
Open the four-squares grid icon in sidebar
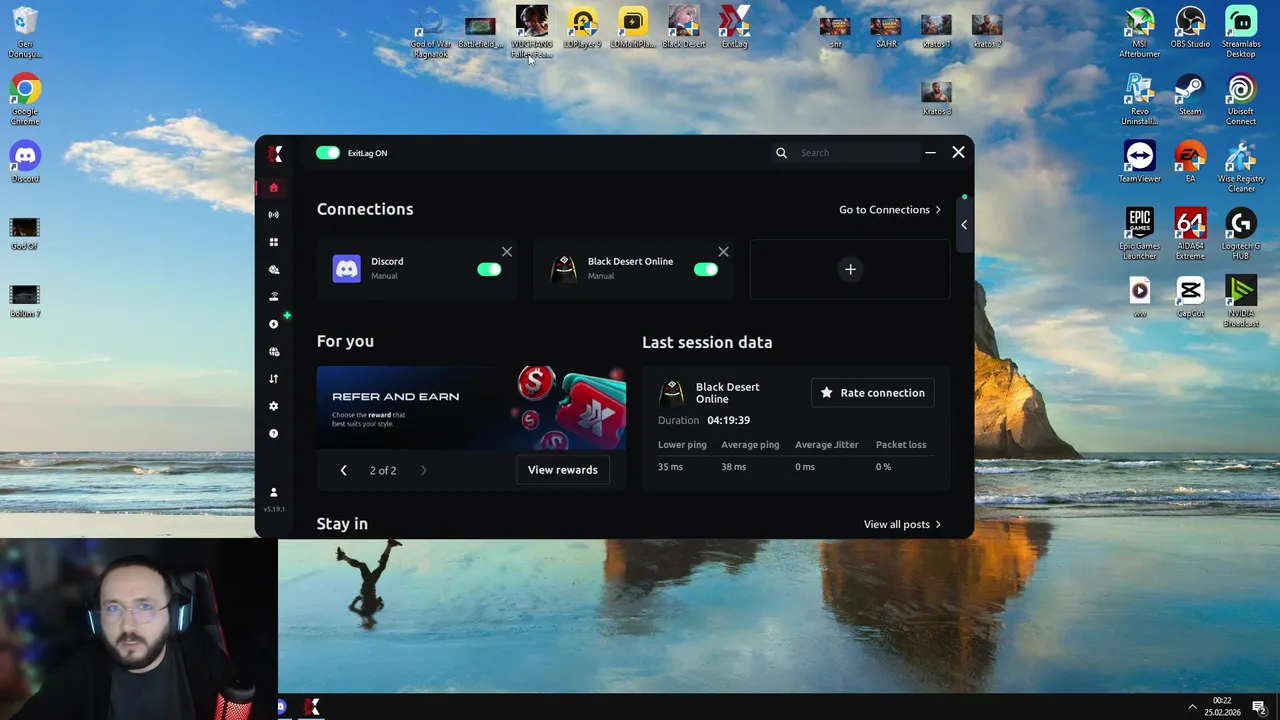coord(273,242)
